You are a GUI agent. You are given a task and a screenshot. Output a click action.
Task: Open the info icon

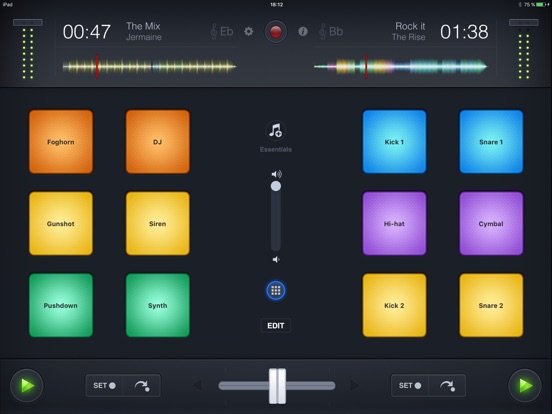303,32
